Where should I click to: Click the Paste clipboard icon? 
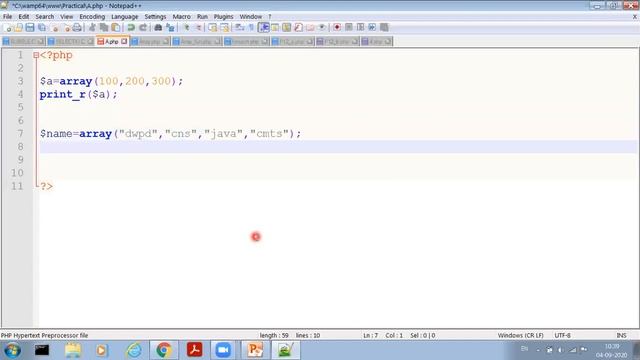click(x=116, y=27)
